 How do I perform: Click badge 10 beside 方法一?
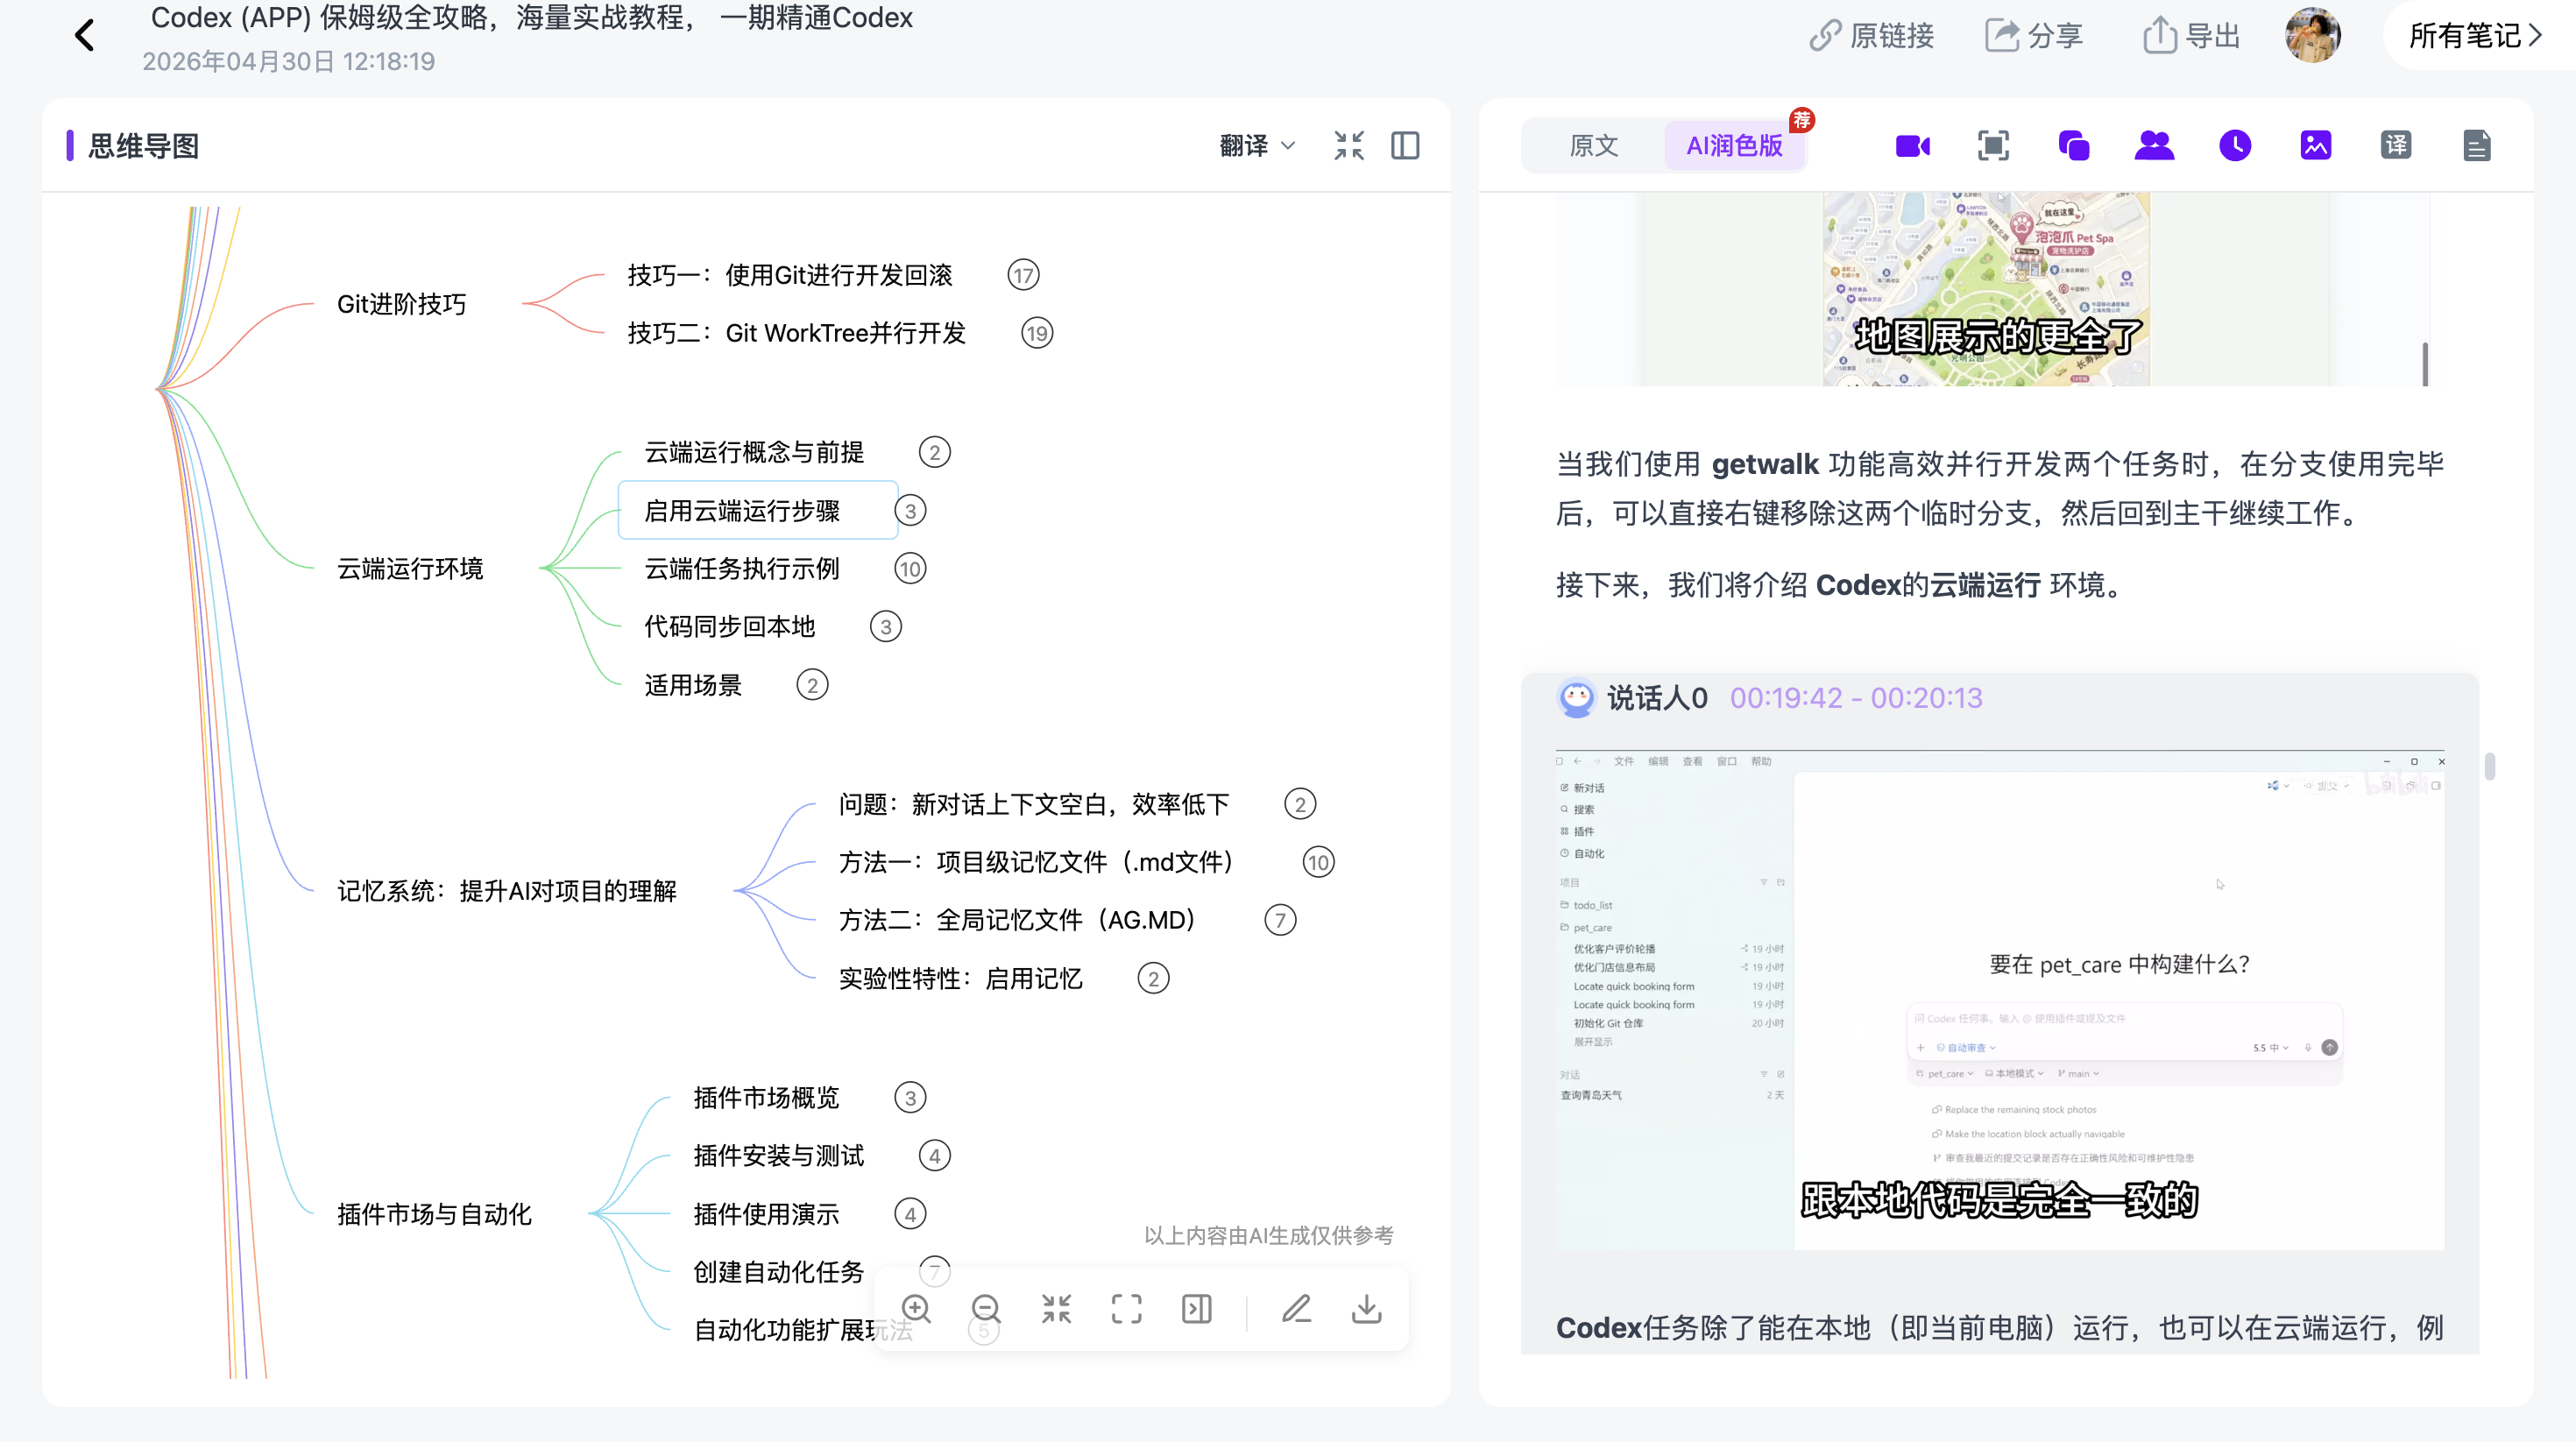[1318, 862]
